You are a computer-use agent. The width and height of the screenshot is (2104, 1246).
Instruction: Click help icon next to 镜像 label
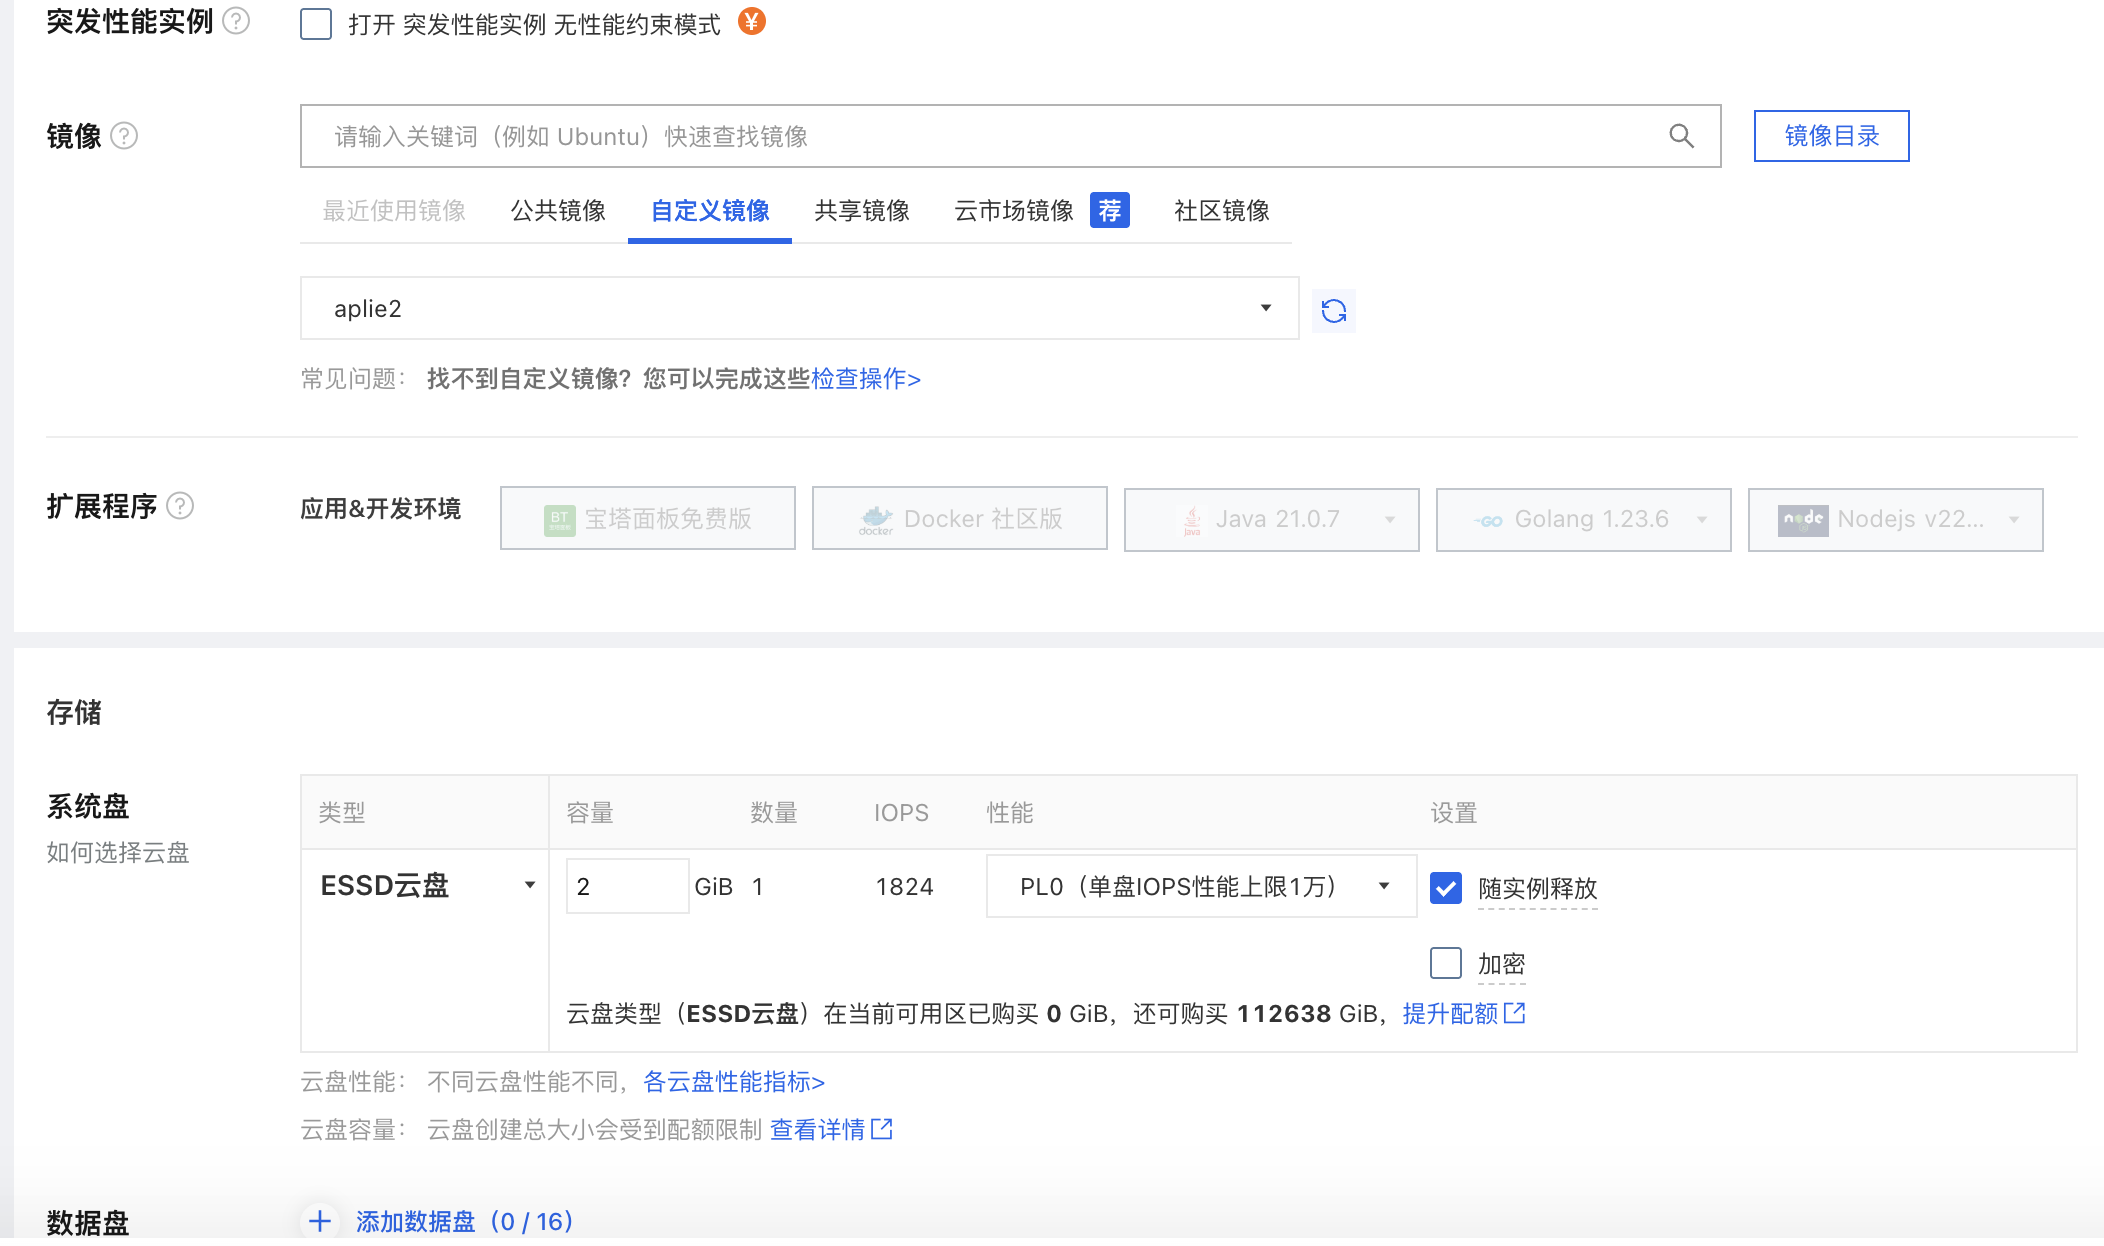124,136
